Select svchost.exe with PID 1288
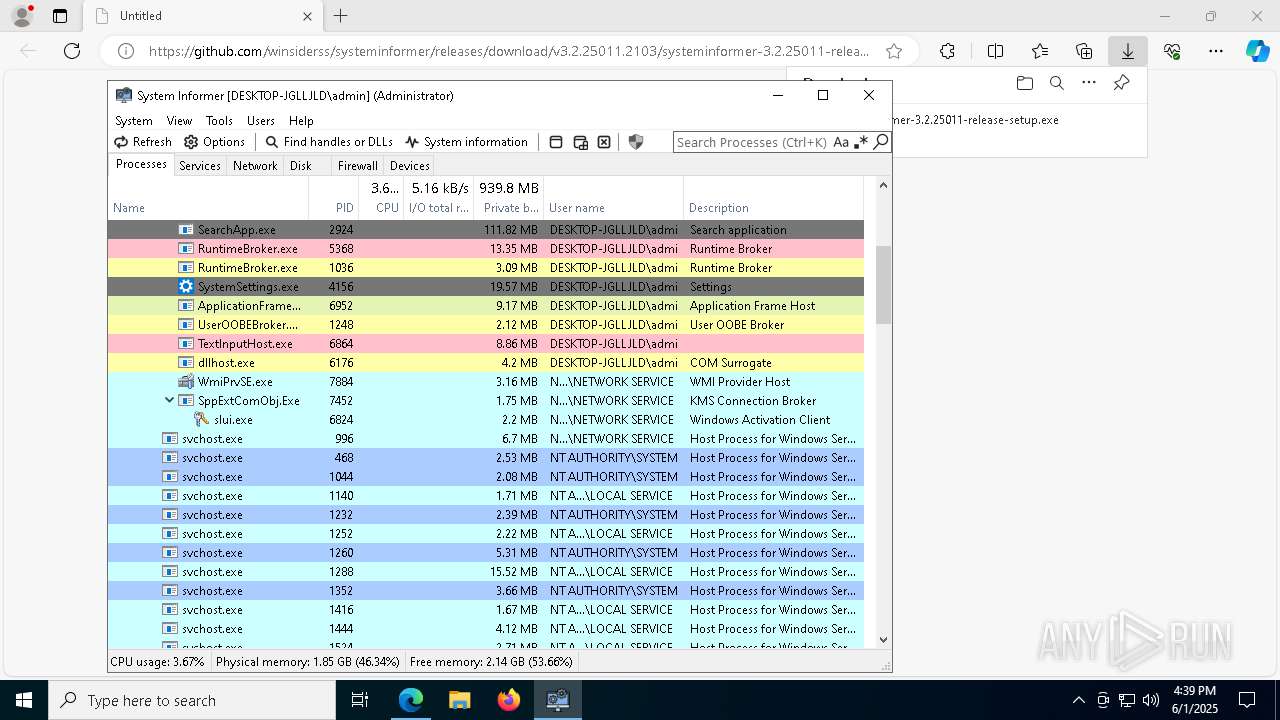 [x=486, y=572]
